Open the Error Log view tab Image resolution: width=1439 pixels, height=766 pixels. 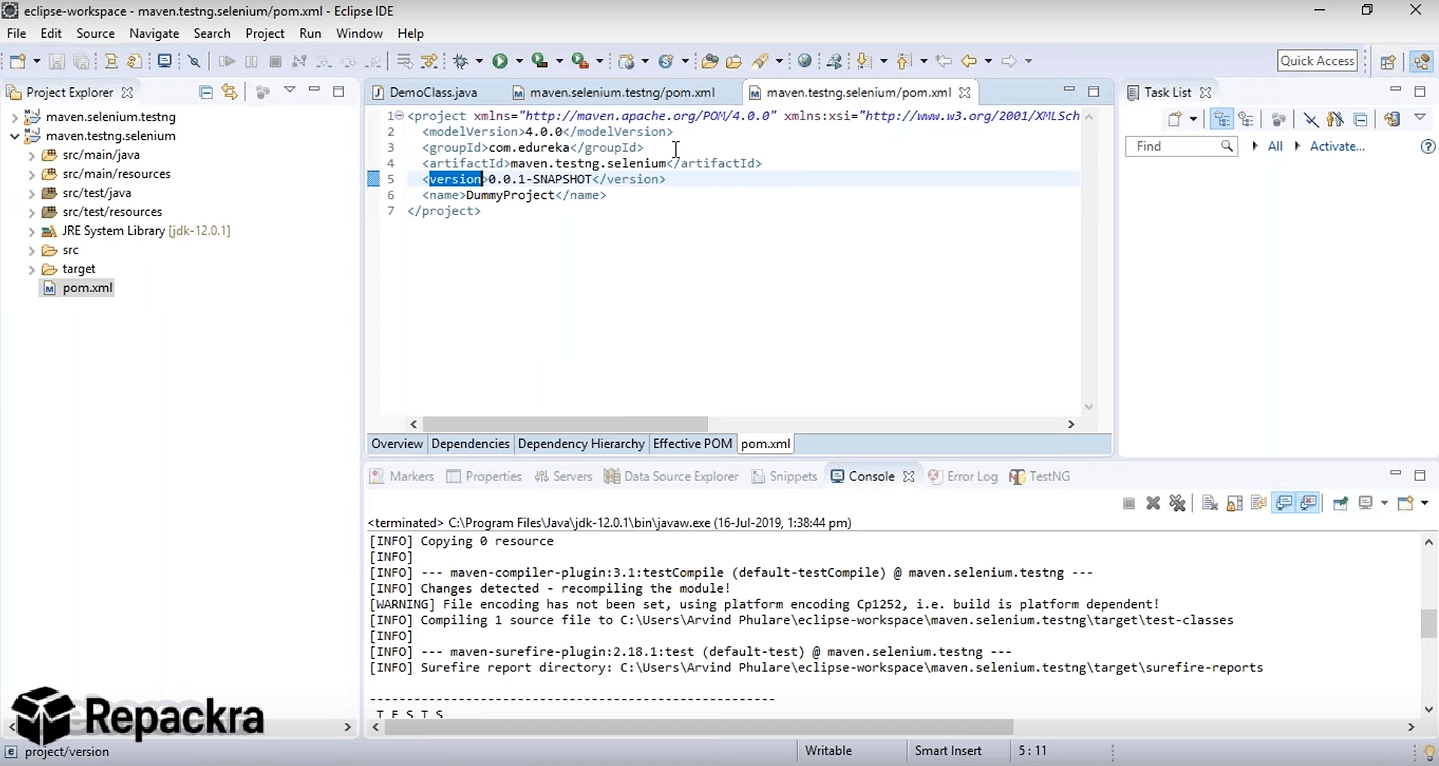pos(963,476)
